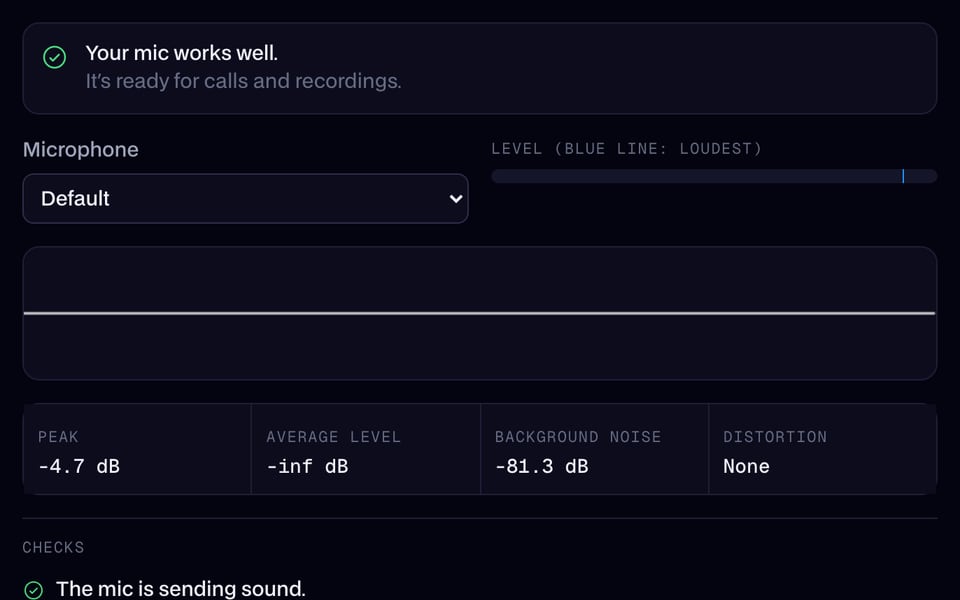Click the green checkmark beside Your mic works well
The image size is (960, 600).
point(54,58)
